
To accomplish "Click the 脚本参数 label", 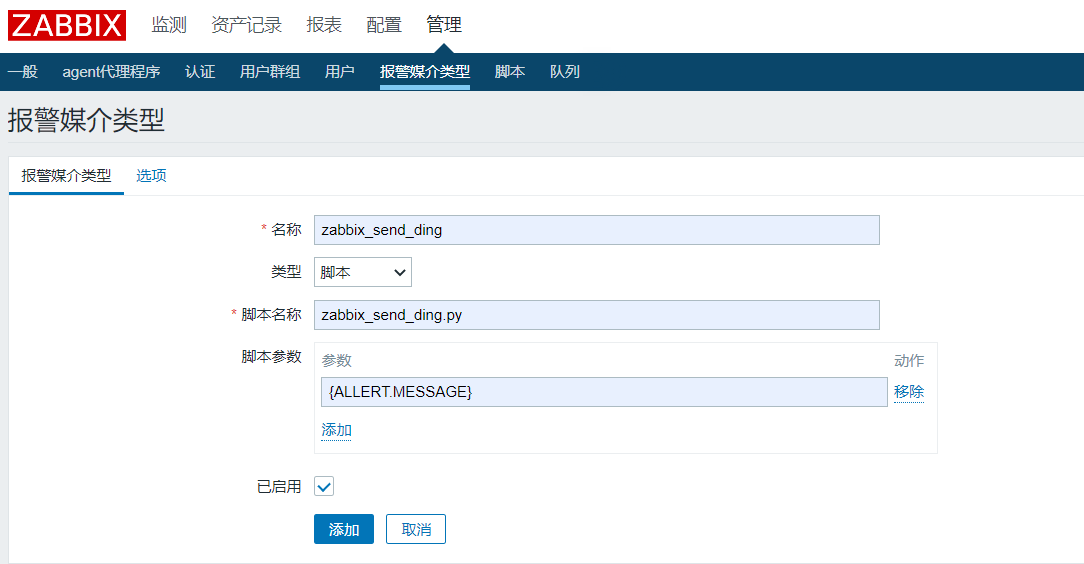I will (271, 357).
